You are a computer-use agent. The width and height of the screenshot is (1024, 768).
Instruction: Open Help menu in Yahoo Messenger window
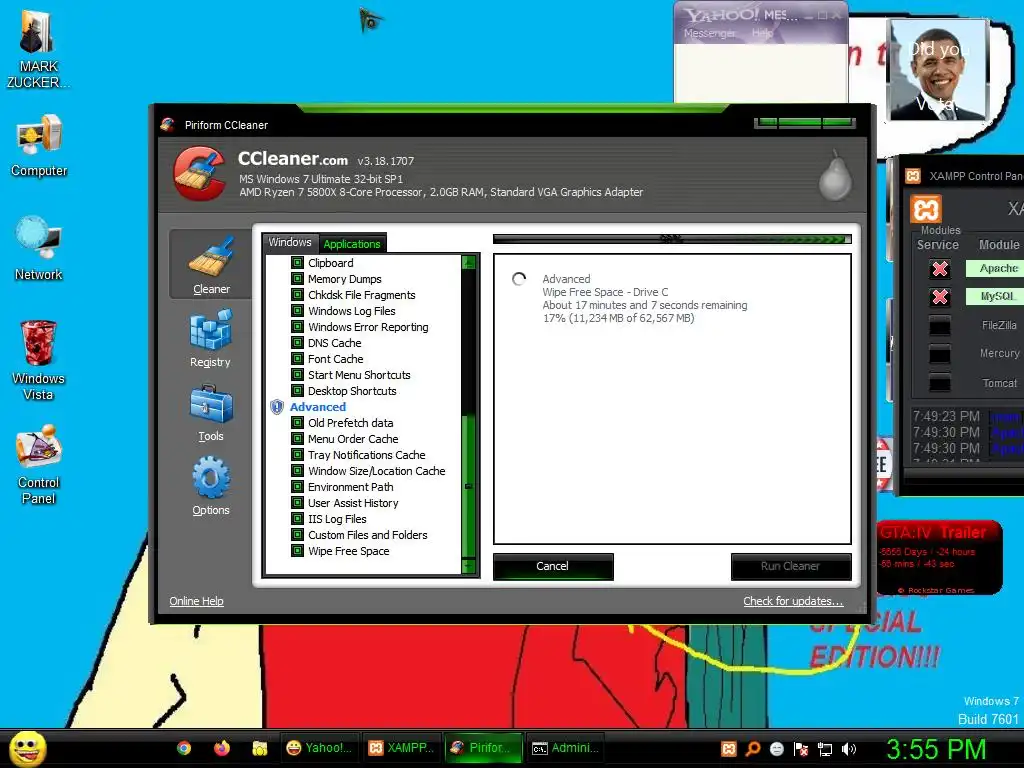coord(762,33)
